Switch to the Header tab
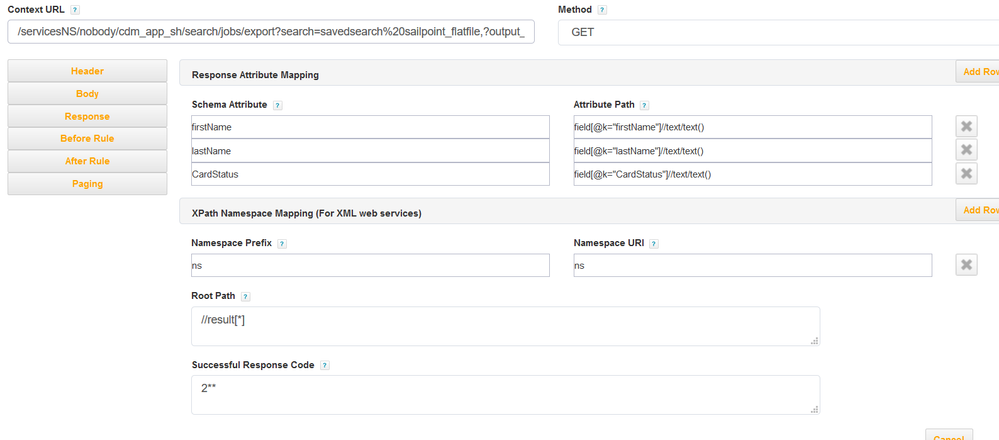 pos(87,71)
